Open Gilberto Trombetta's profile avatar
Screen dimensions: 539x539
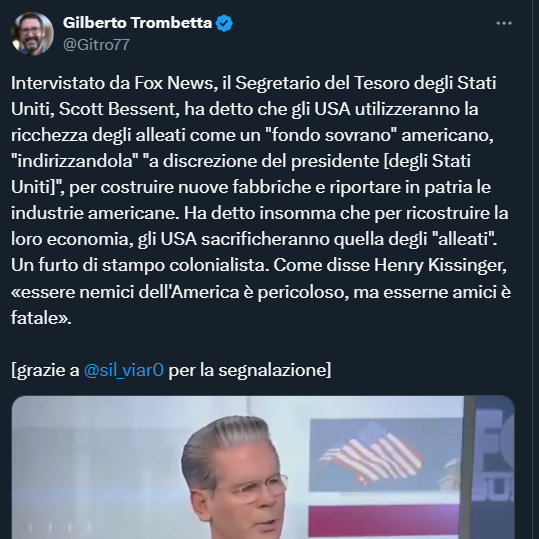32,34
